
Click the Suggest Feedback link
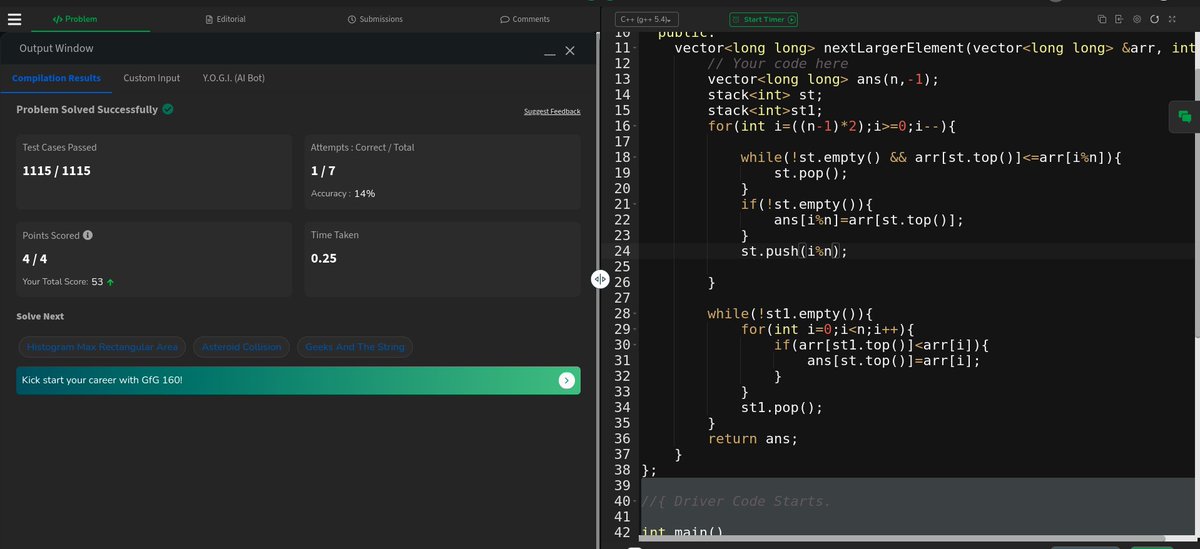click(x=552, y=111)
